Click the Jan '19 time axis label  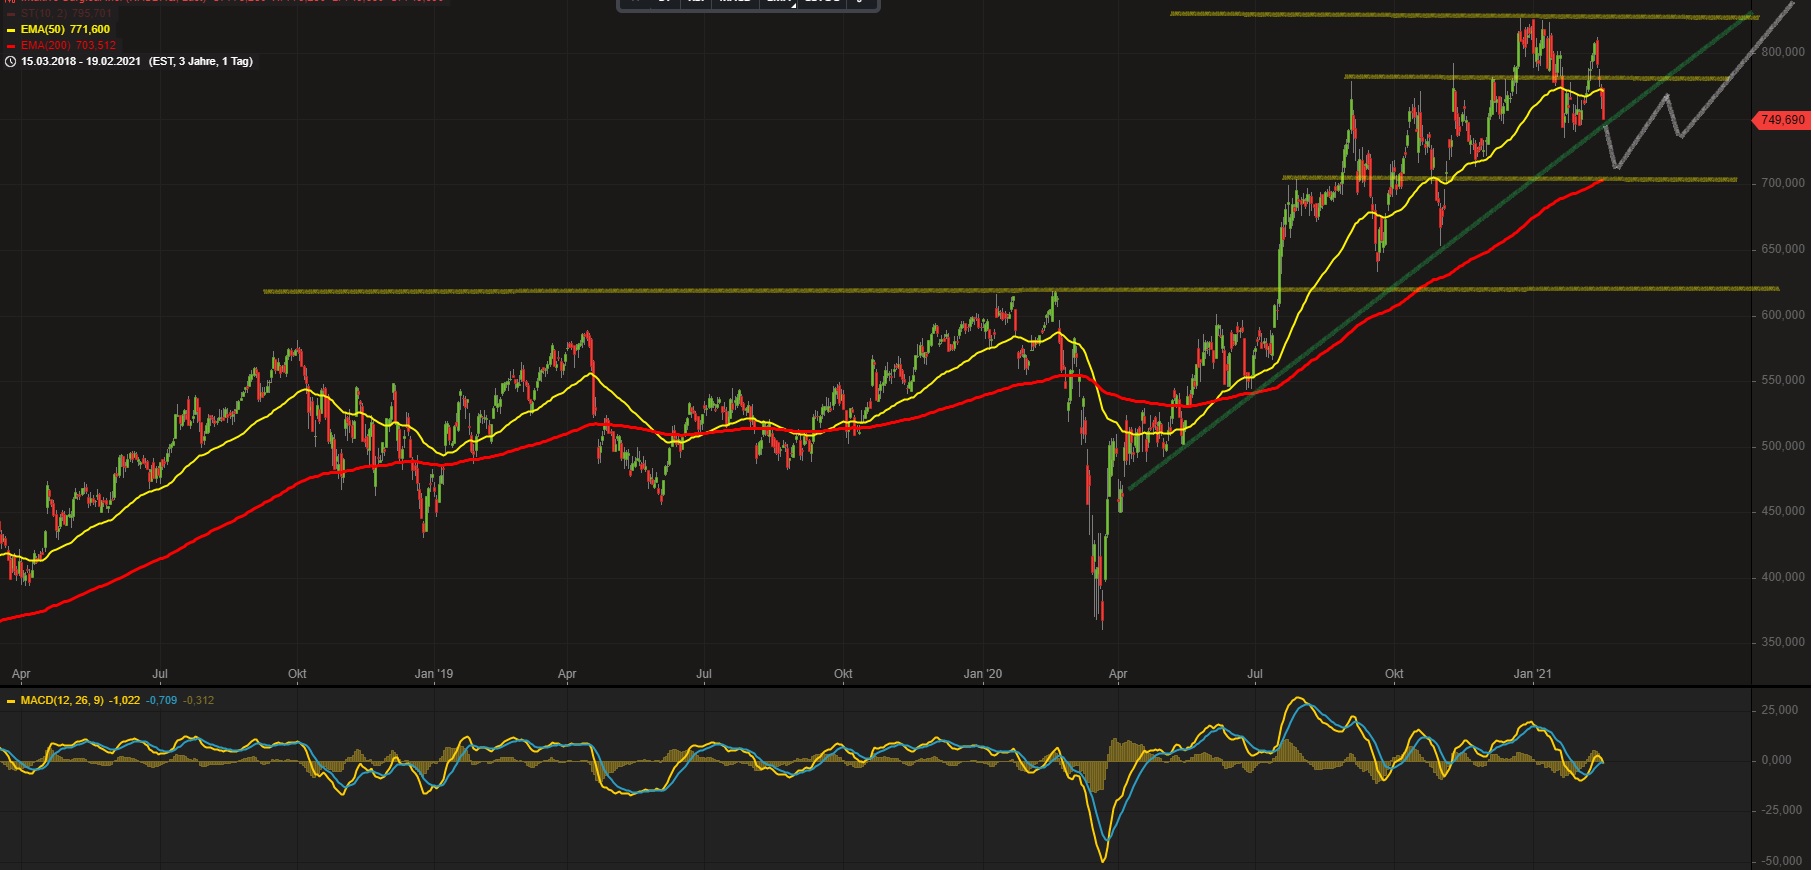(433, 674)
